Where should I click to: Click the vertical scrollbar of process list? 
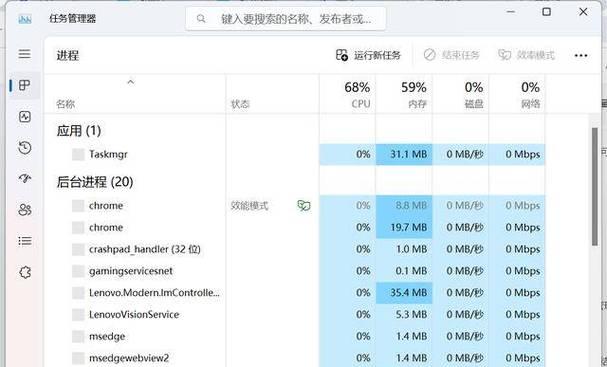[595, 187]
